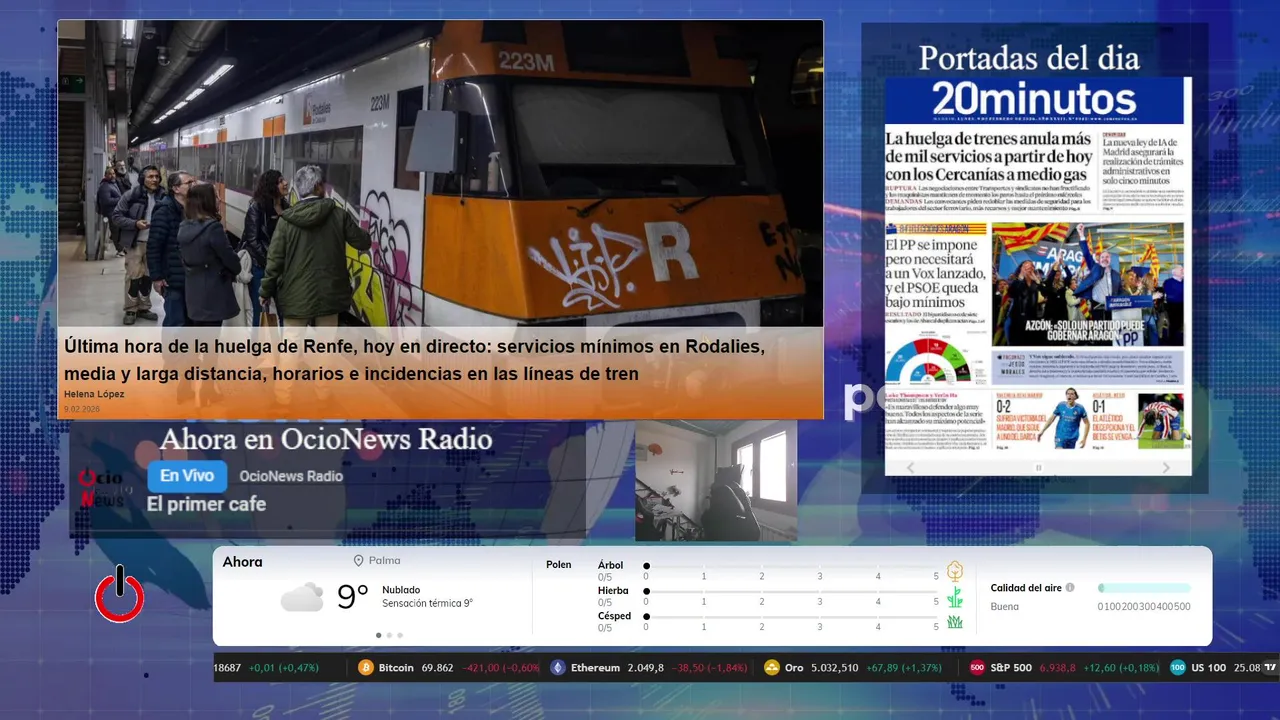Viewport: 1280px width, 720px height.
Task: Click the grass pollen icon for Césped
Action: 955,622
